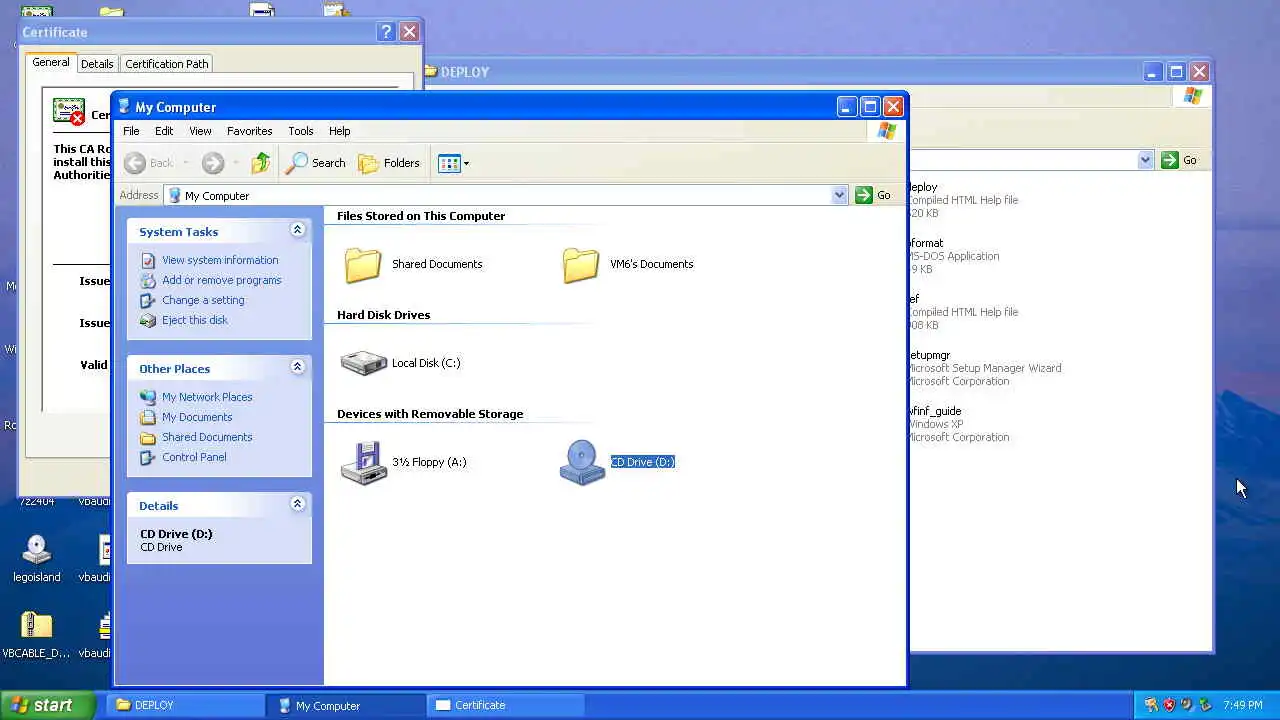
Task: Click the red security shield tray icon
Action: (x=1169, y=705)
